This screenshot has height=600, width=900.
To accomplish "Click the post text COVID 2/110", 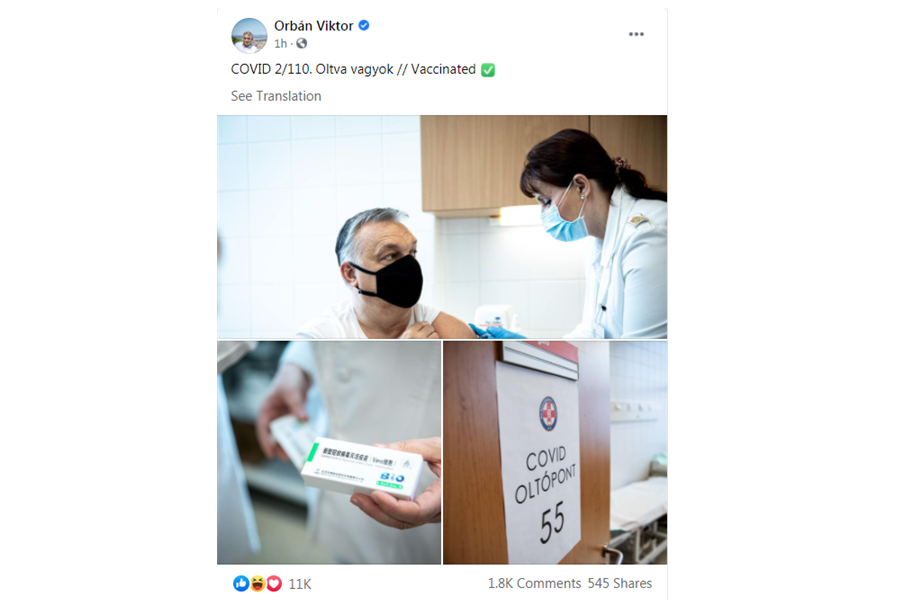I will click(271, 69).
